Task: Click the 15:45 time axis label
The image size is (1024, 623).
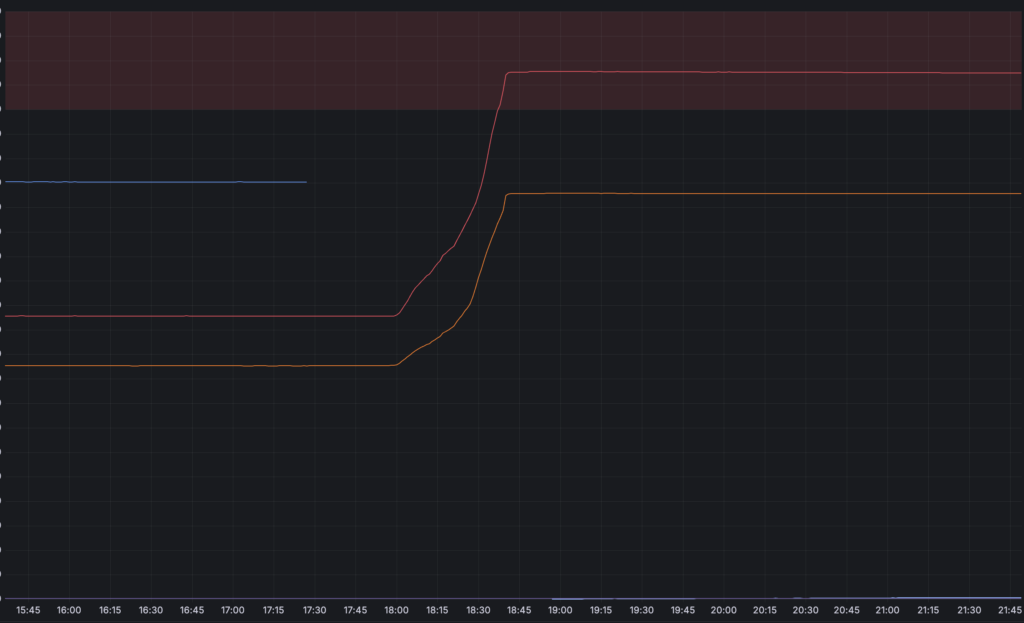Action: pos(28,610)
